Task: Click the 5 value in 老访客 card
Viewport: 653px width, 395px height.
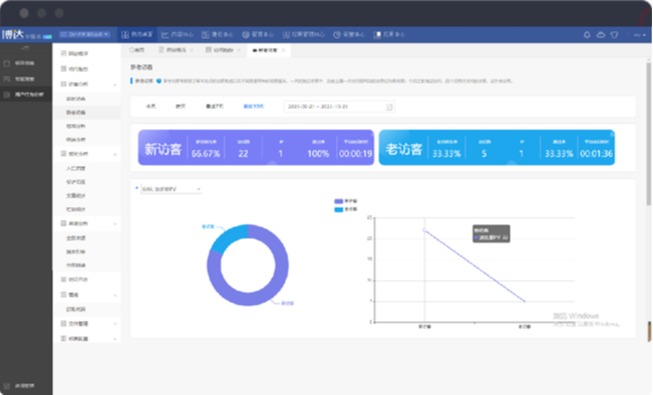Action: 484,154
